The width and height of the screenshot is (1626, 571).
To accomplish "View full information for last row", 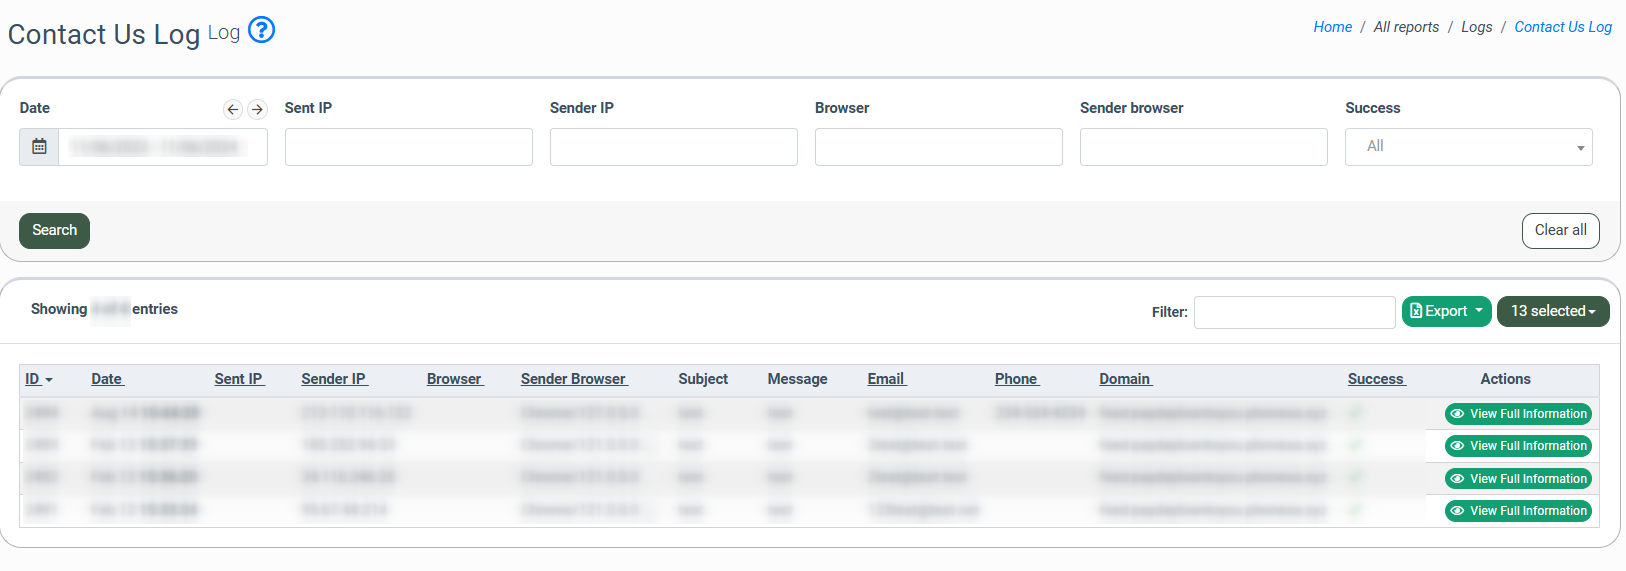I will point(1517,511).
